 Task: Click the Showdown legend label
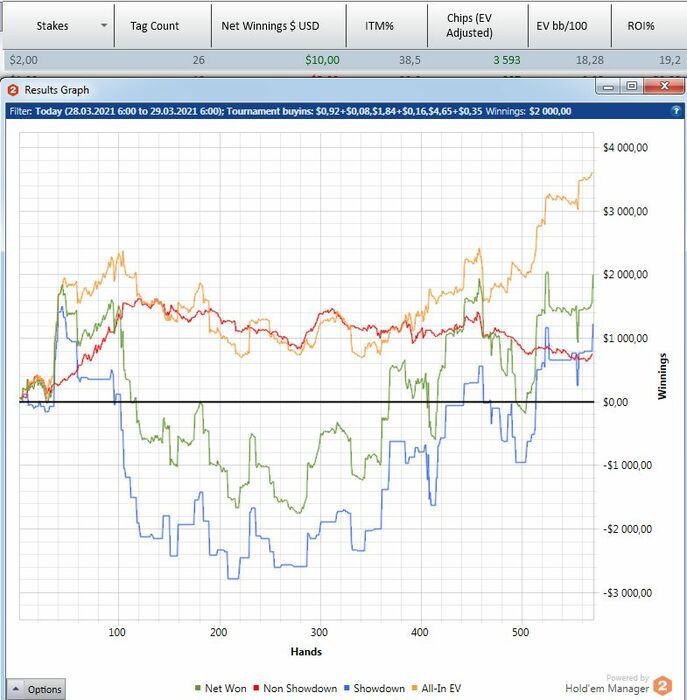(379, 688)
